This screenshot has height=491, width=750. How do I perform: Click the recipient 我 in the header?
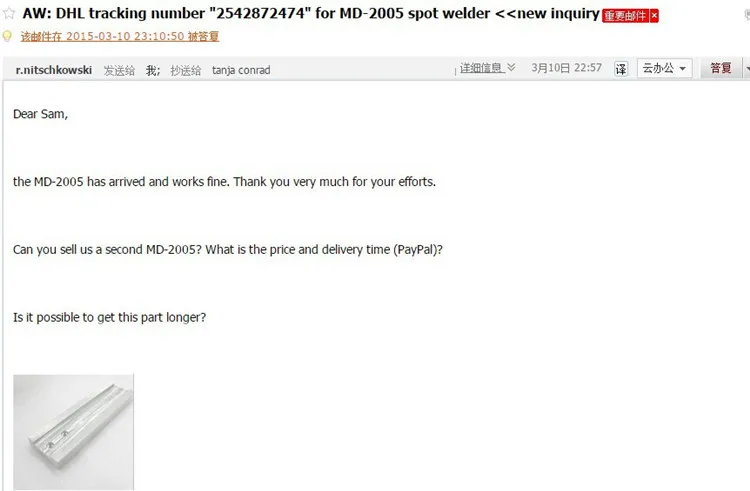pyautogui.click(x=153, y=71)
